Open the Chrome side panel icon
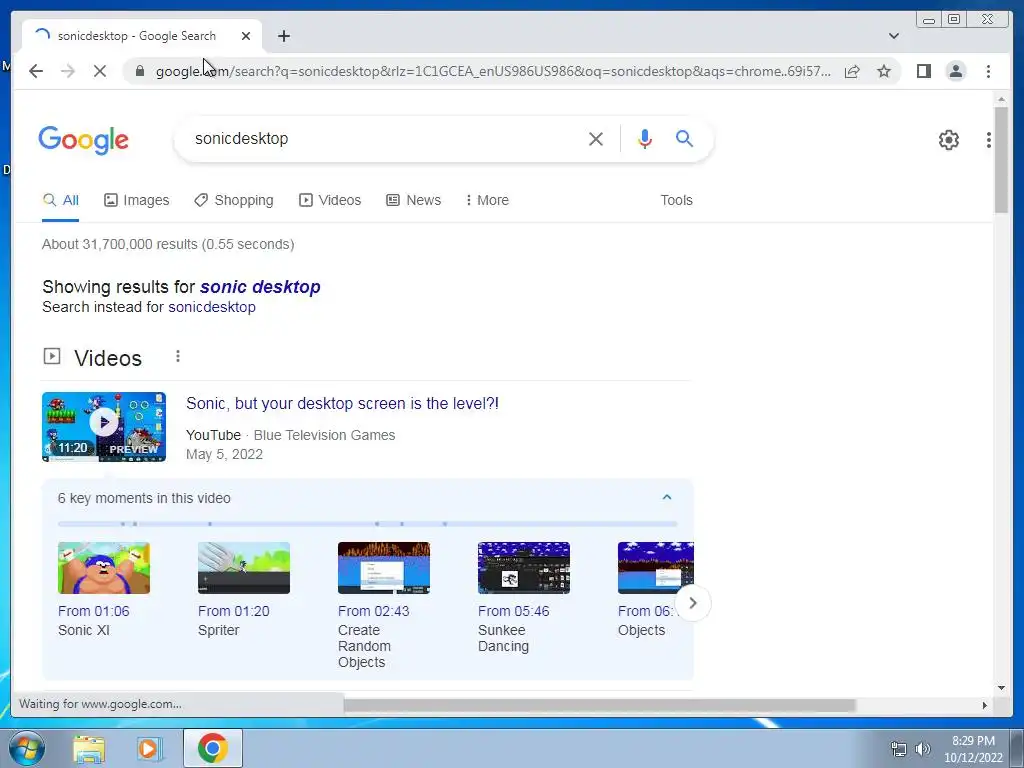This screenshot has width=1024, height=768. coord(923,71)
